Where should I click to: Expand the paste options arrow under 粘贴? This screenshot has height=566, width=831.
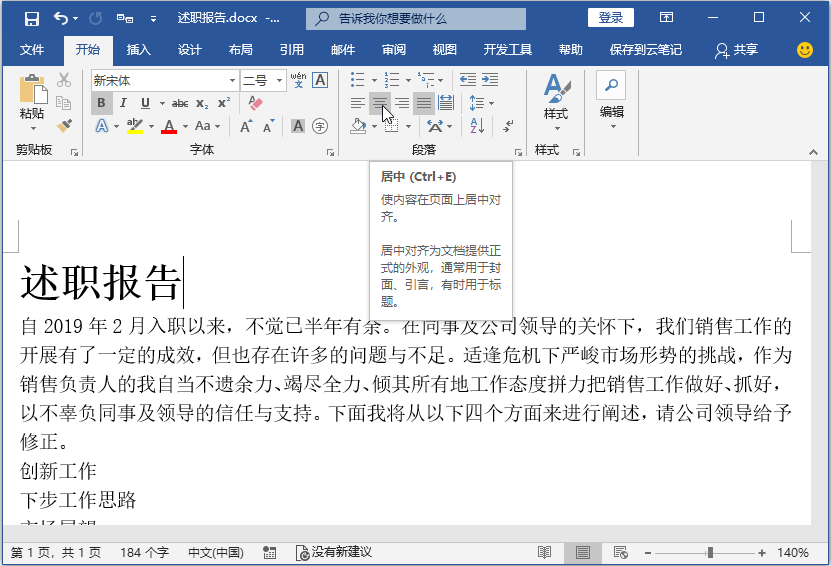[33, 128]
